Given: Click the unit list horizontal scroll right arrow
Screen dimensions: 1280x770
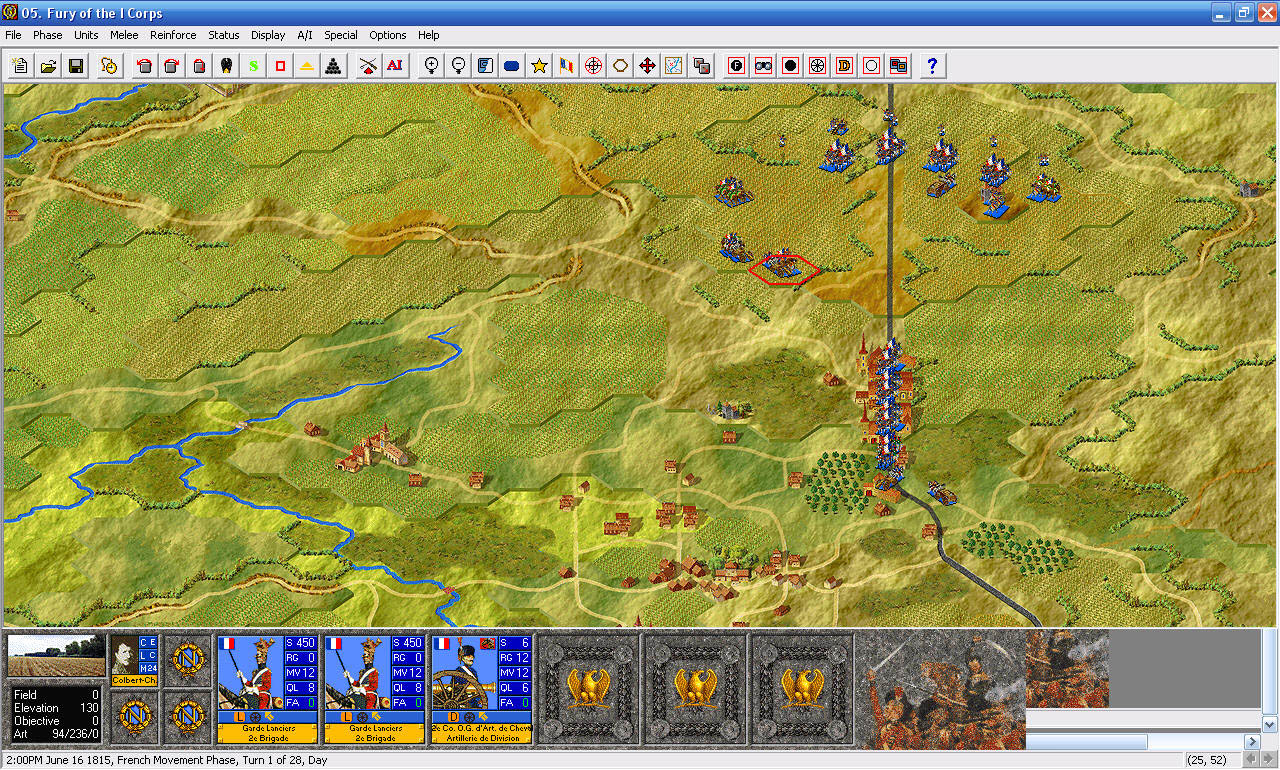Looking at the screenshot, I should point(1252,742).
